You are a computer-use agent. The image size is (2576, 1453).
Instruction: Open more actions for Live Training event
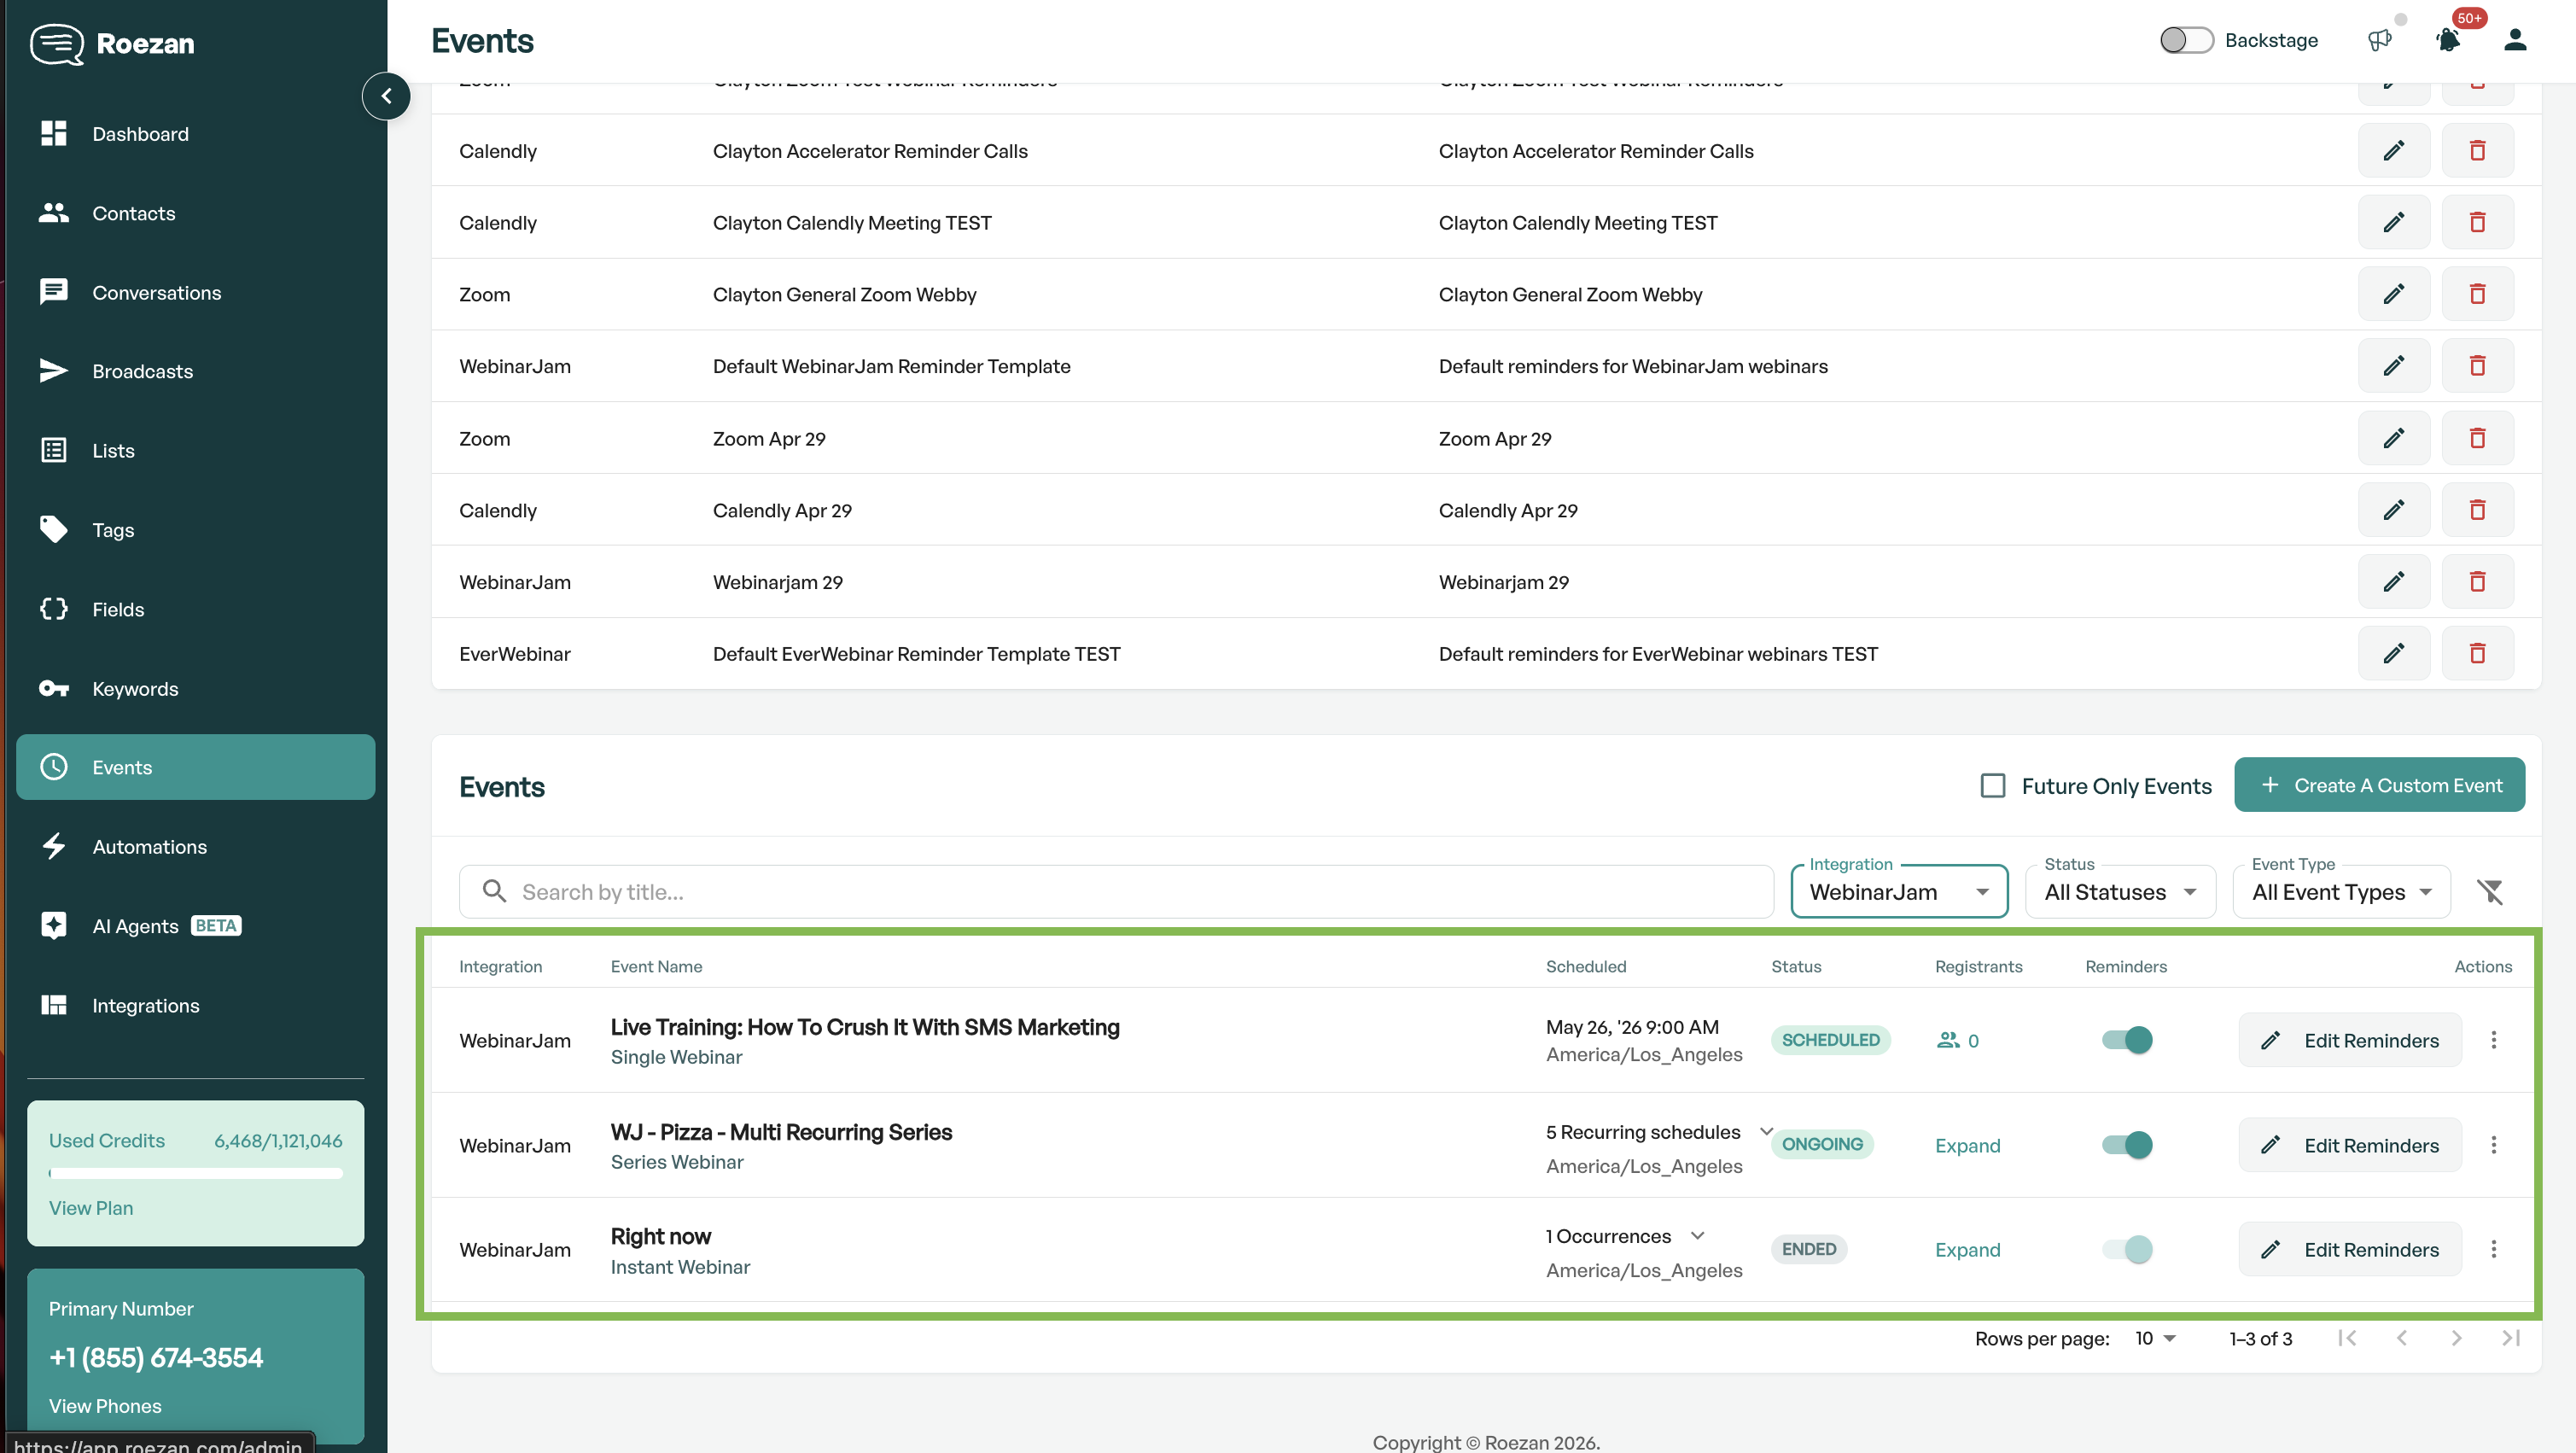(2493, 1040)
